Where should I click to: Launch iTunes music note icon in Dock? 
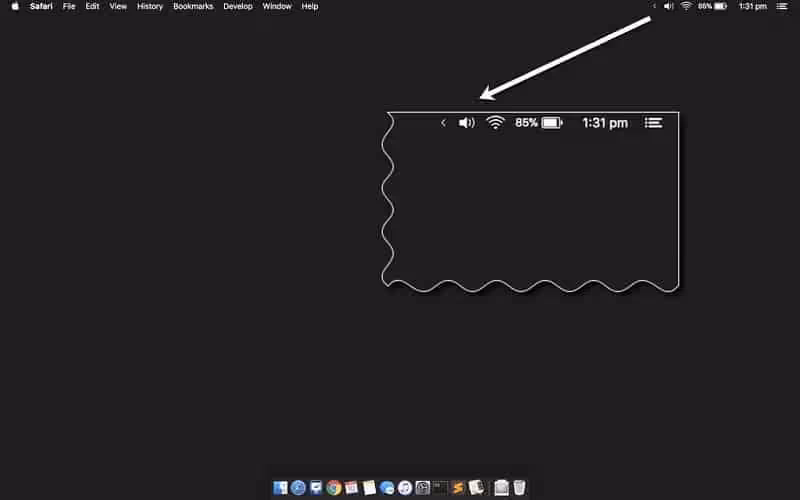point(405,488)
